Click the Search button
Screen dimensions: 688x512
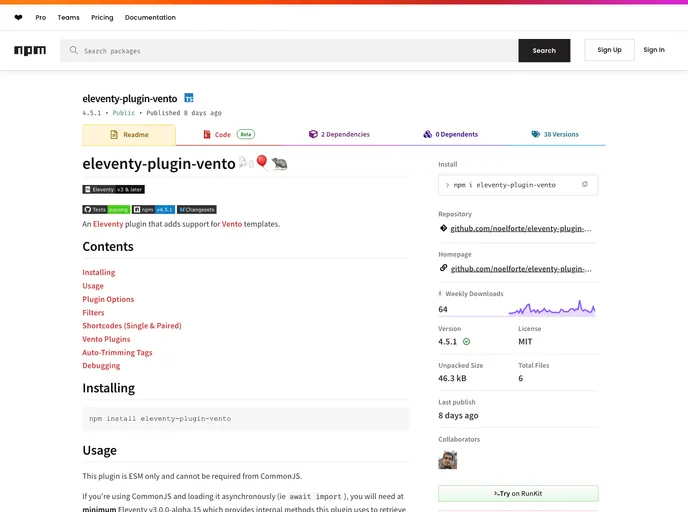[x=544, y=50]
